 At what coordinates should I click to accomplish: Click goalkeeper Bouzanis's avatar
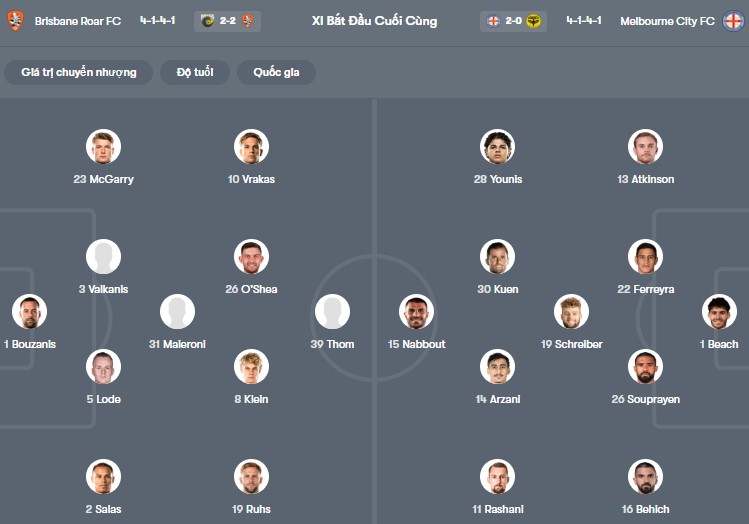(29, 312)
